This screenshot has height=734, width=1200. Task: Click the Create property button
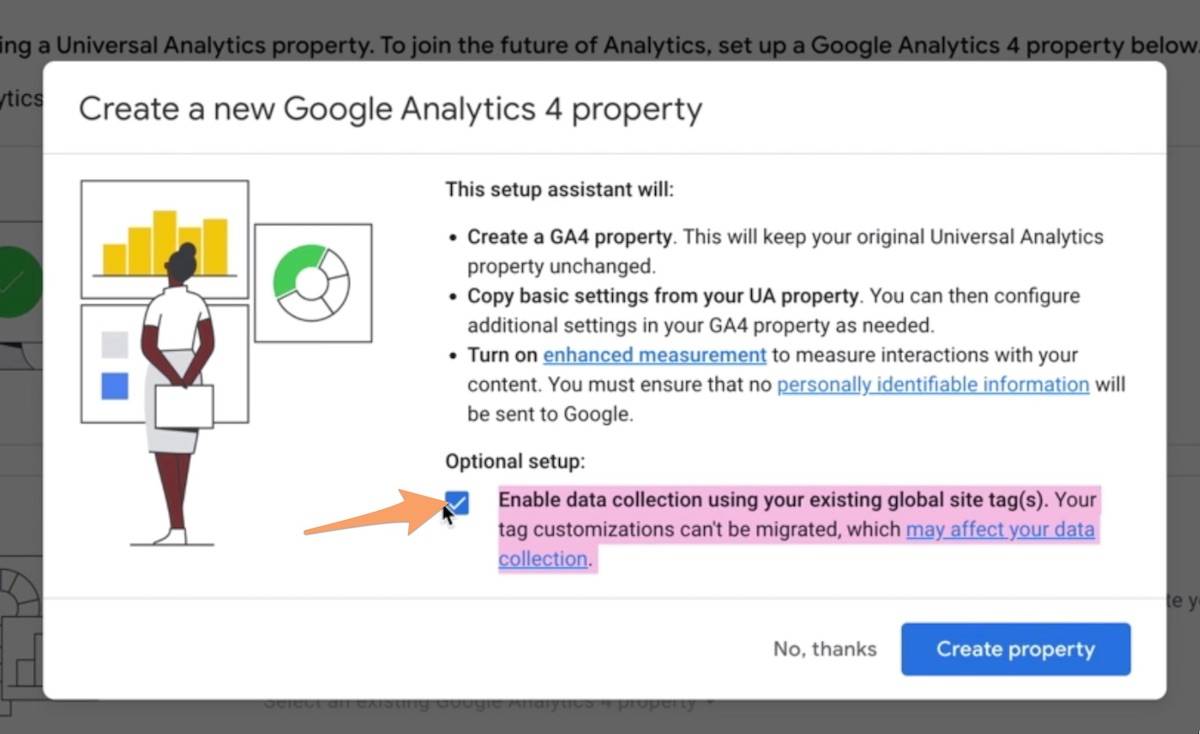pos(1015,649)
